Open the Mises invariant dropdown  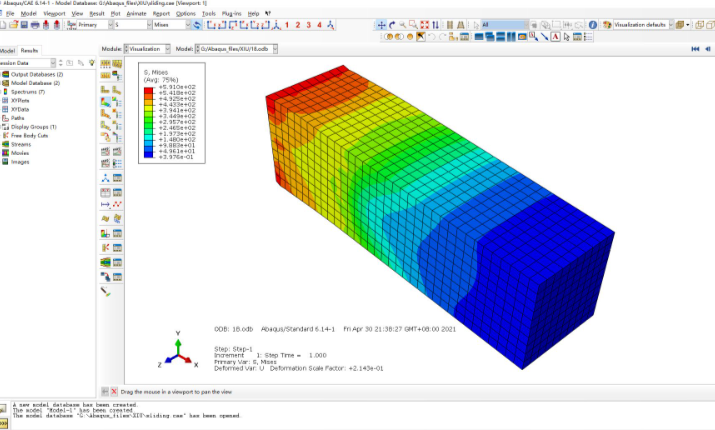[172, 24]
